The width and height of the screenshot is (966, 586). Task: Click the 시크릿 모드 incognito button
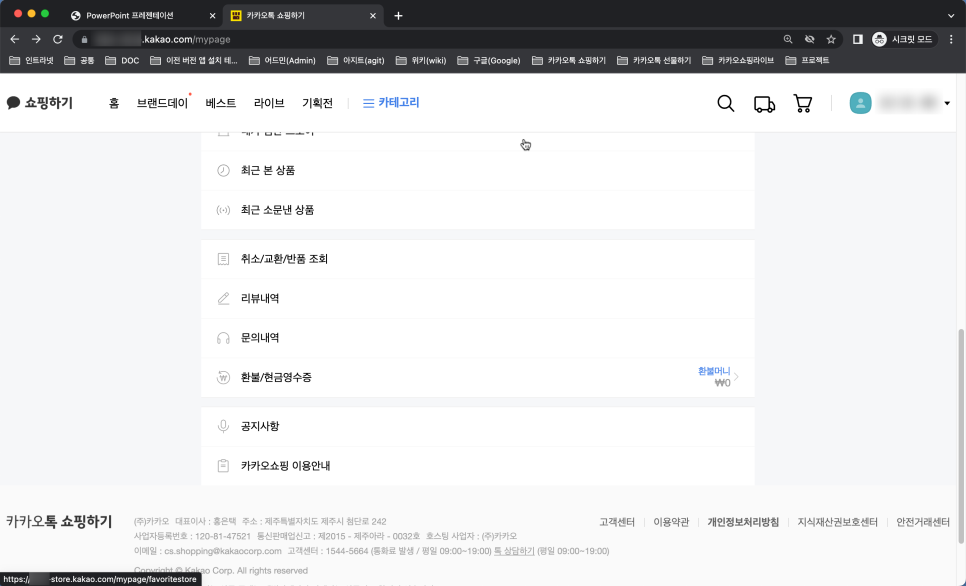(903, 39)
